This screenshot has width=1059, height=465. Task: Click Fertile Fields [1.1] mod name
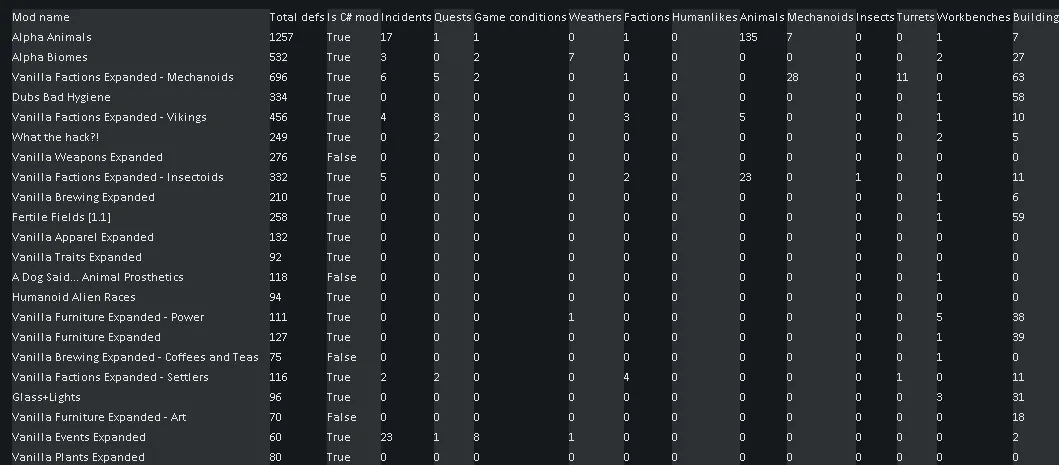61,217
